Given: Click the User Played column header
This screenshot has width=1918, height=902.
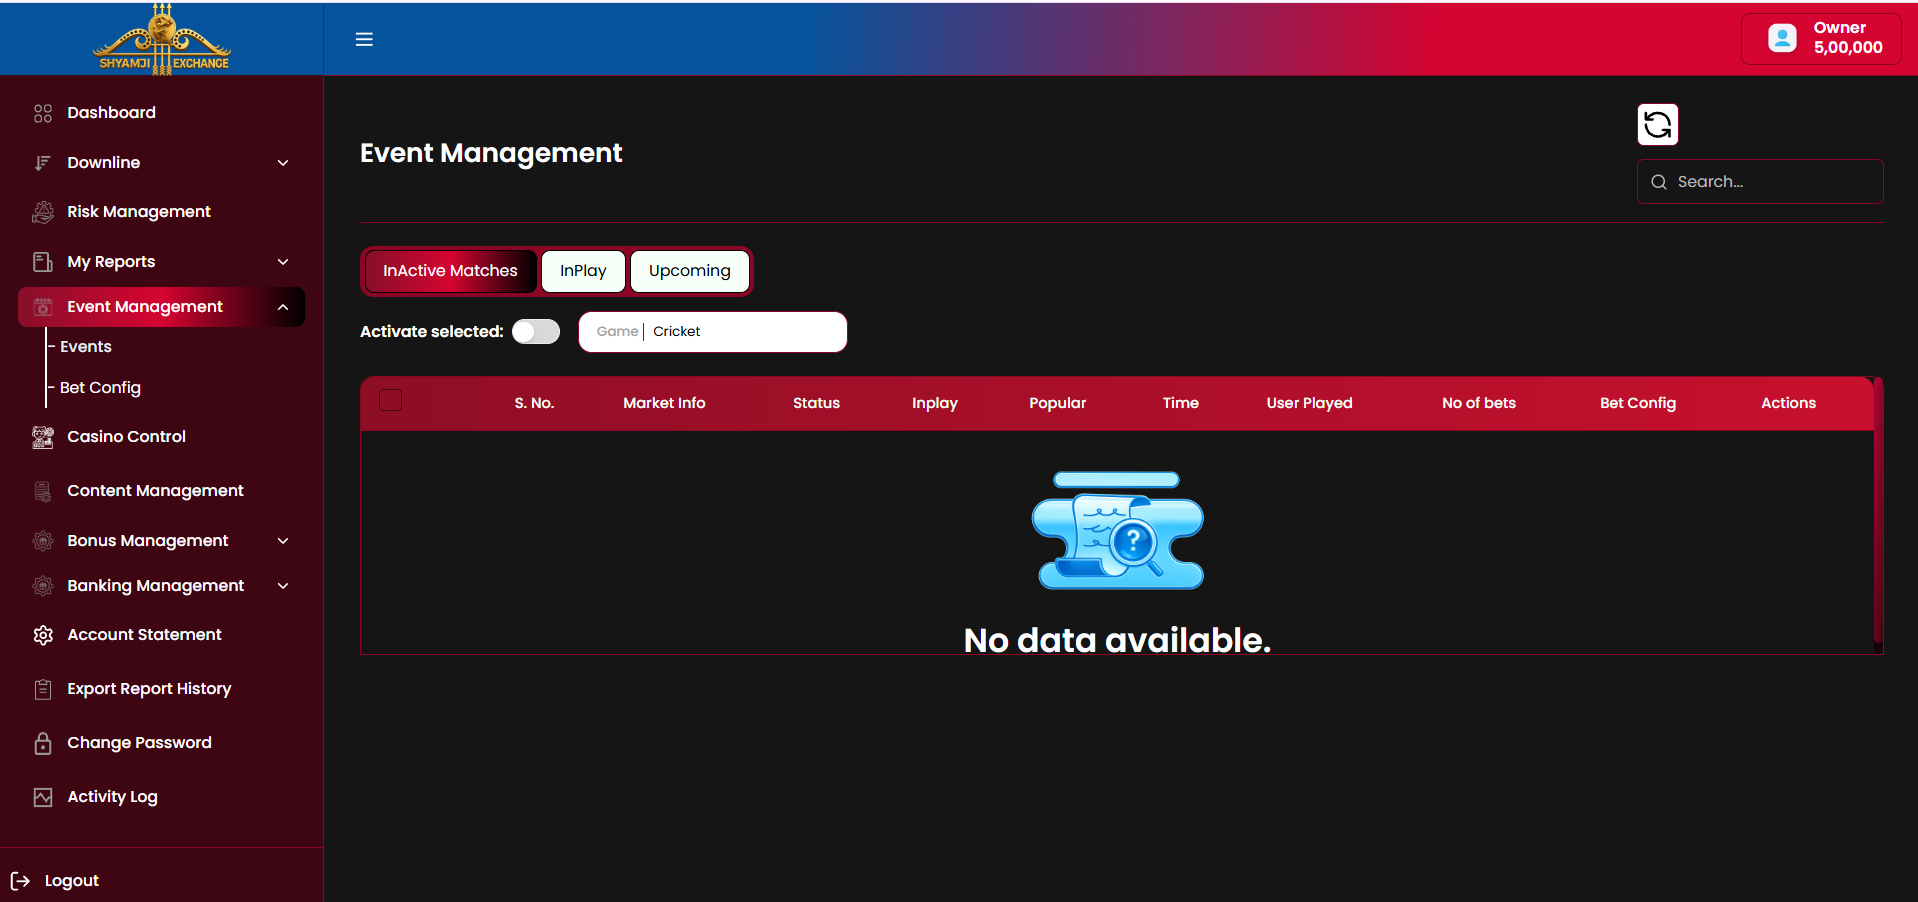Looking at the screenshot, I should [1309, 403].
